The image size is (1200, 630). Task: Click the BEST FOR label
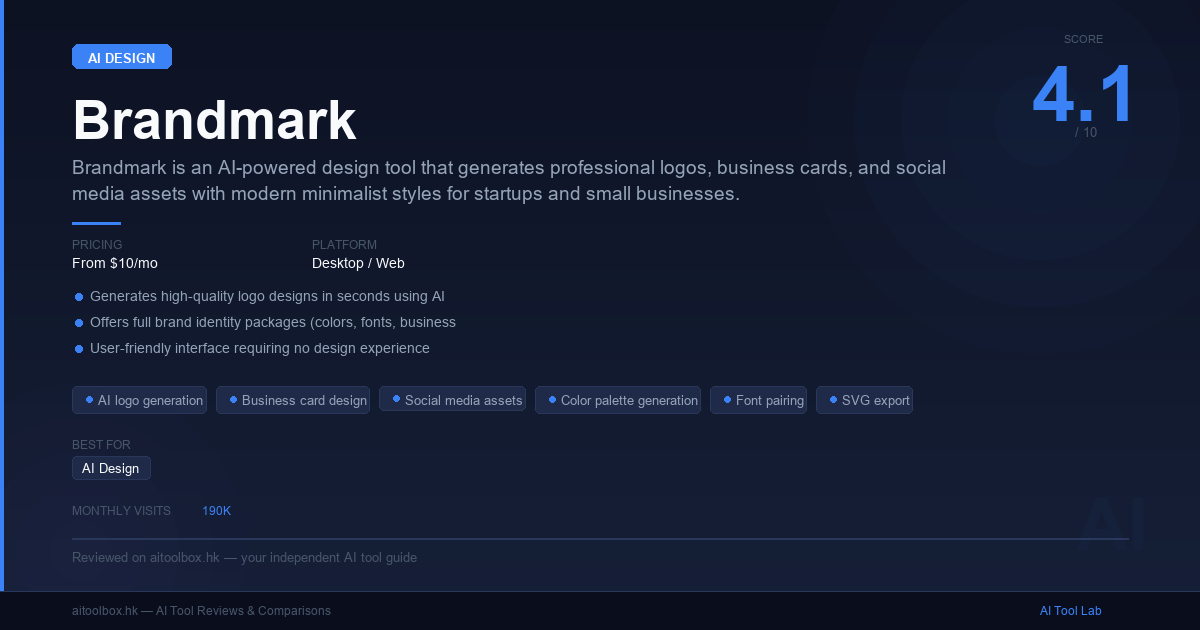(101, 445)
